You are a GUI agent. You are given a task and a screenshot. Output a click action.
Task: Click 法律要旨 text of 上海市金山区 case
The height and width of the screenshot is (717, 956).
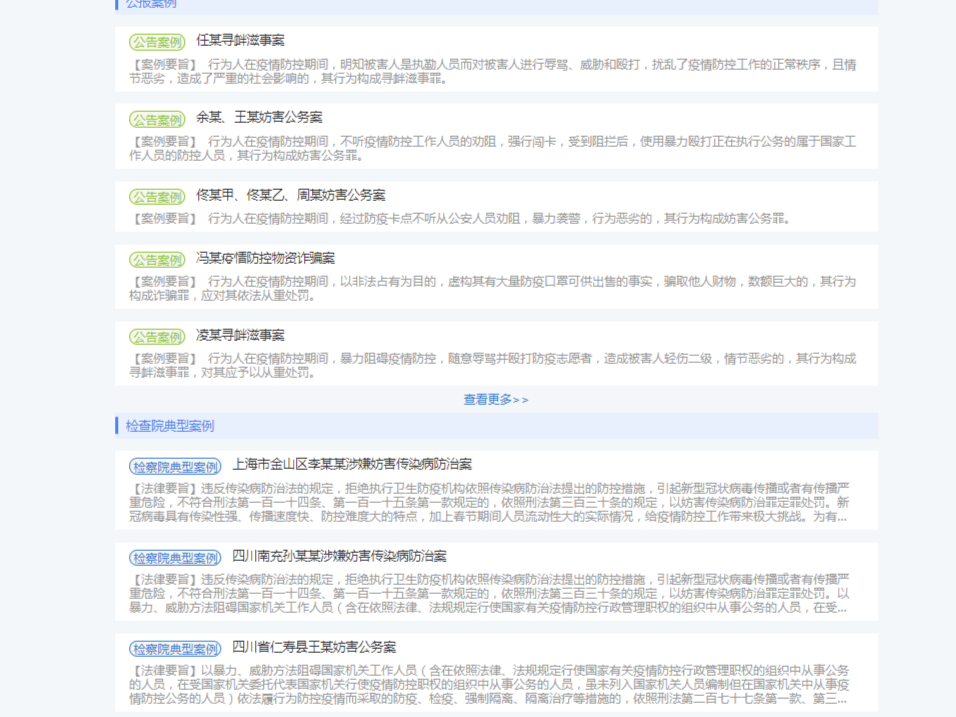point(489,502)
